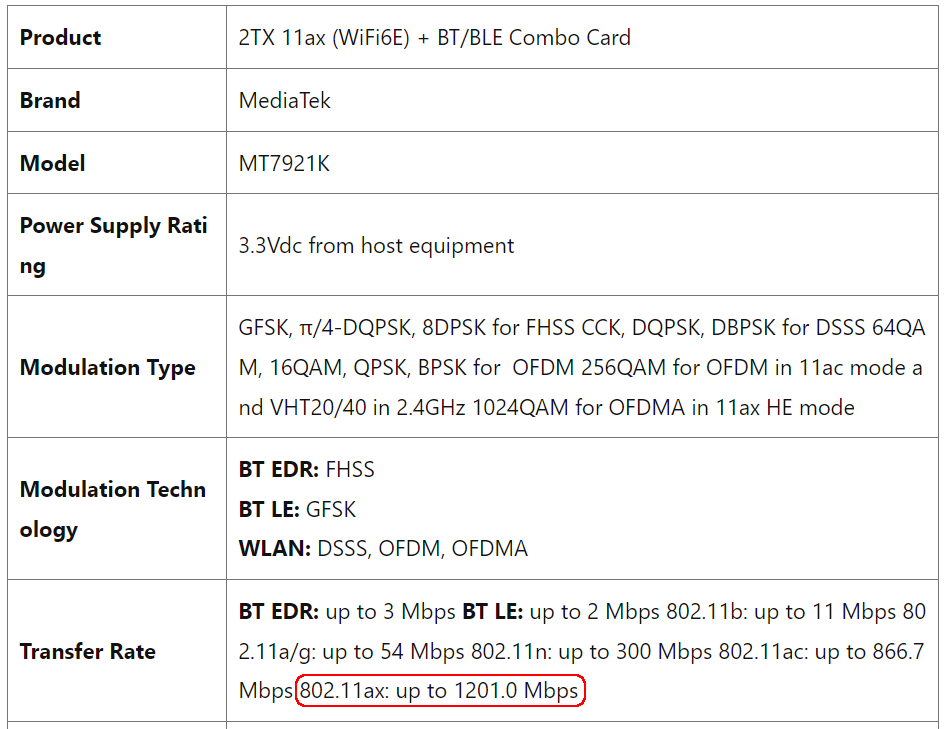
Task: Click the WLAN: DSSS, OFDM, OFDMA line
Action: click(x=383, y=549)
